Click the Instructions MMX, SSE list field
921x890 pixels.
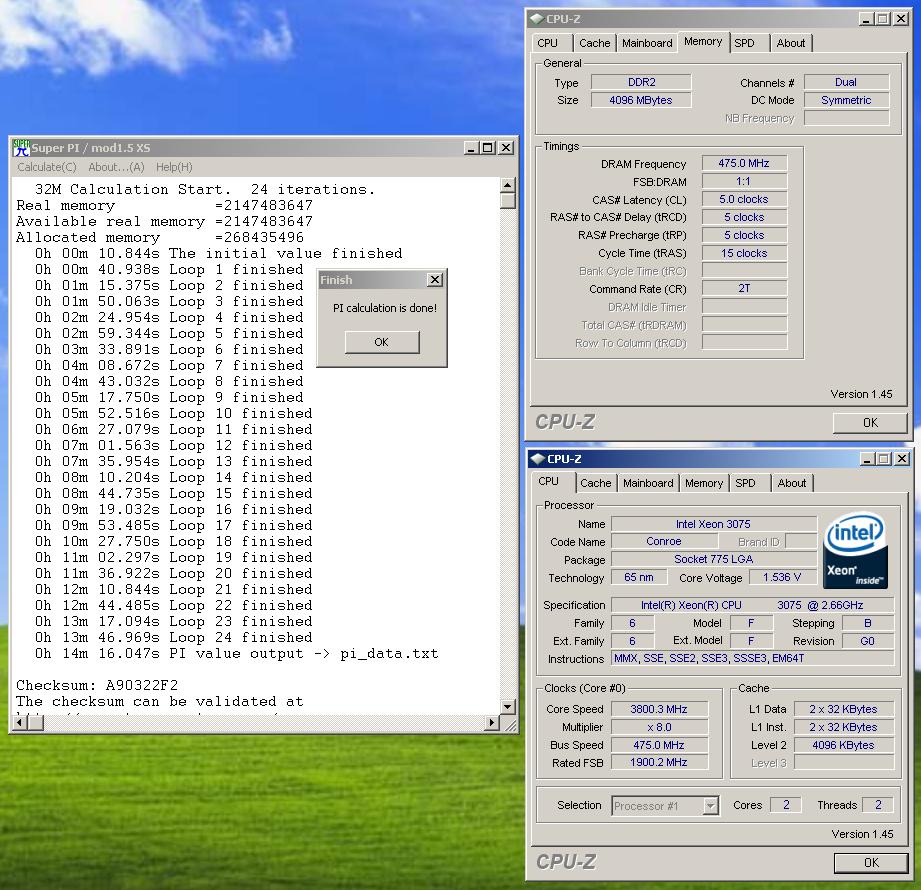(x=752, y=659)
